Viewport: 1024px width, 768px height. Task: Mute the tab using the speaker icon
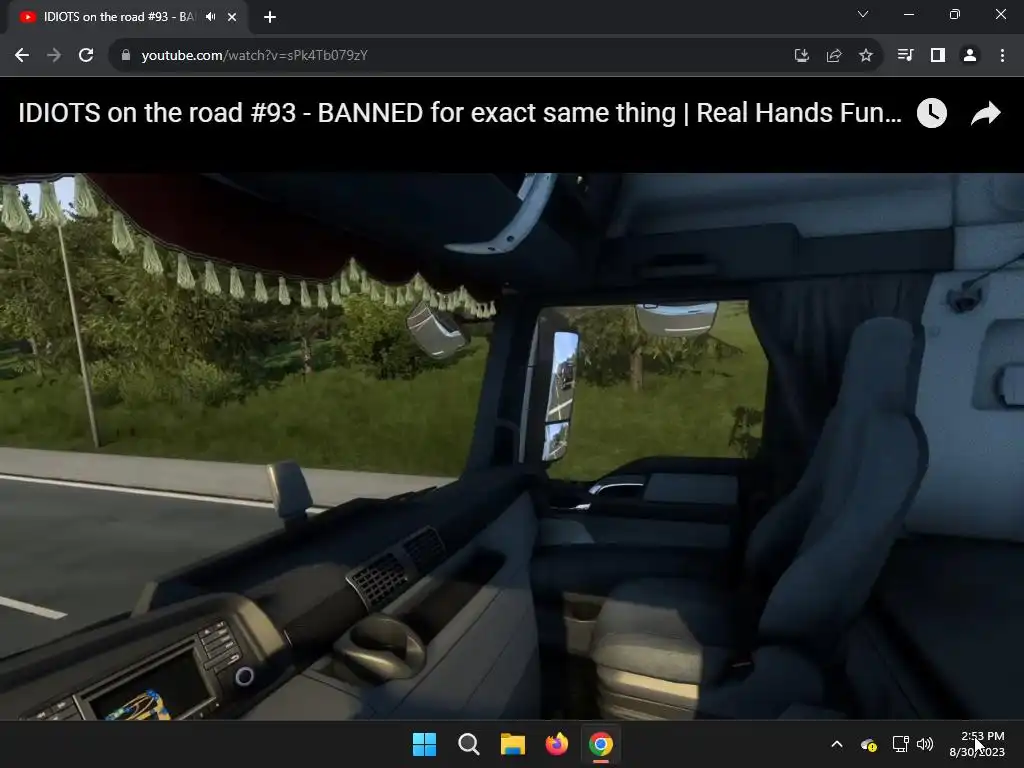point(210,17)
